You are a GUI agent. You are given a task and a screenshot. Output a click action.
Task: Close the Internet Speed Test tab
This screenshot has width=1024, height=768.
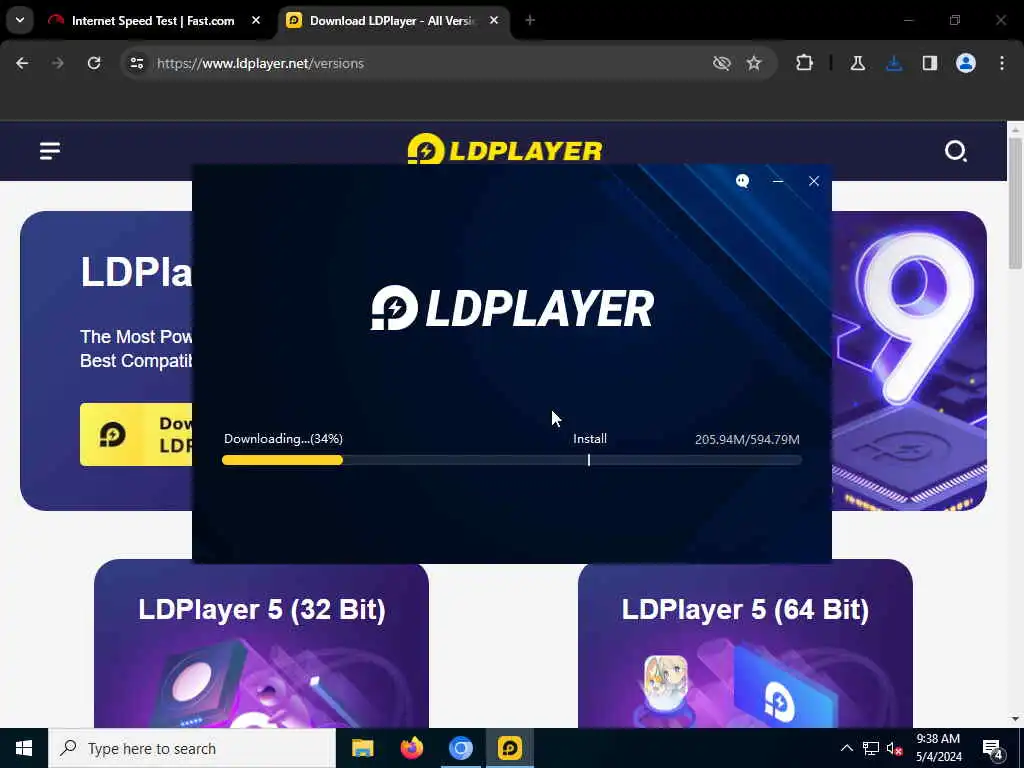tap(256, 20)
